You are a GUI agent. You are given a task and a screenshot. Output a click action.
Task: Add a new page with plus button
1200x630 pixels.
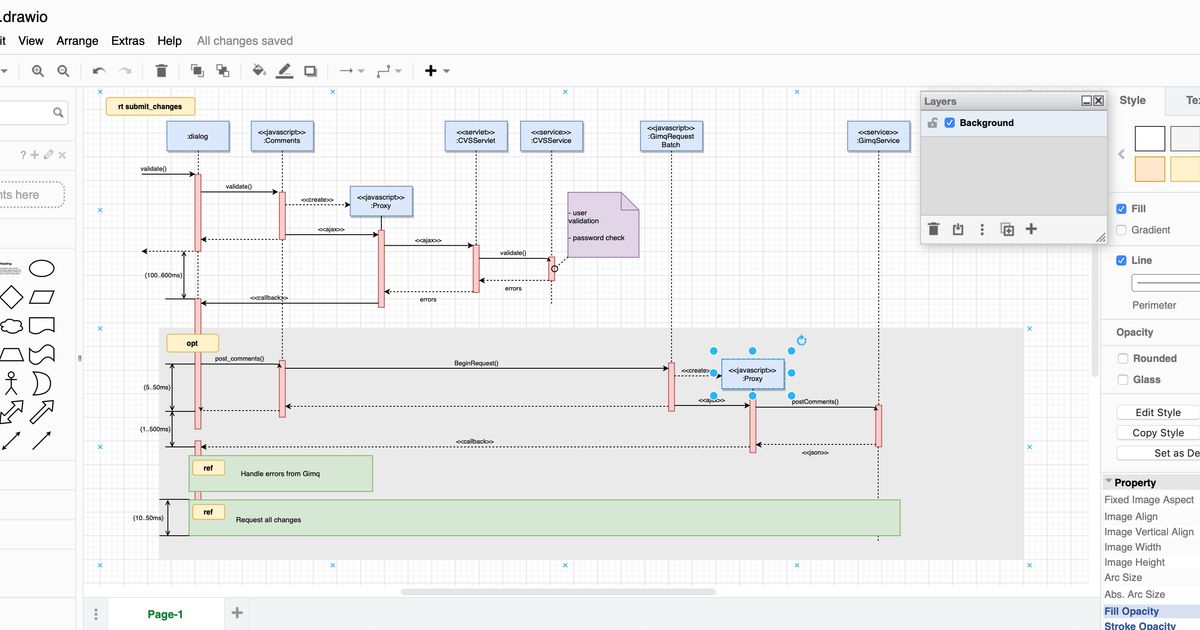237,613
